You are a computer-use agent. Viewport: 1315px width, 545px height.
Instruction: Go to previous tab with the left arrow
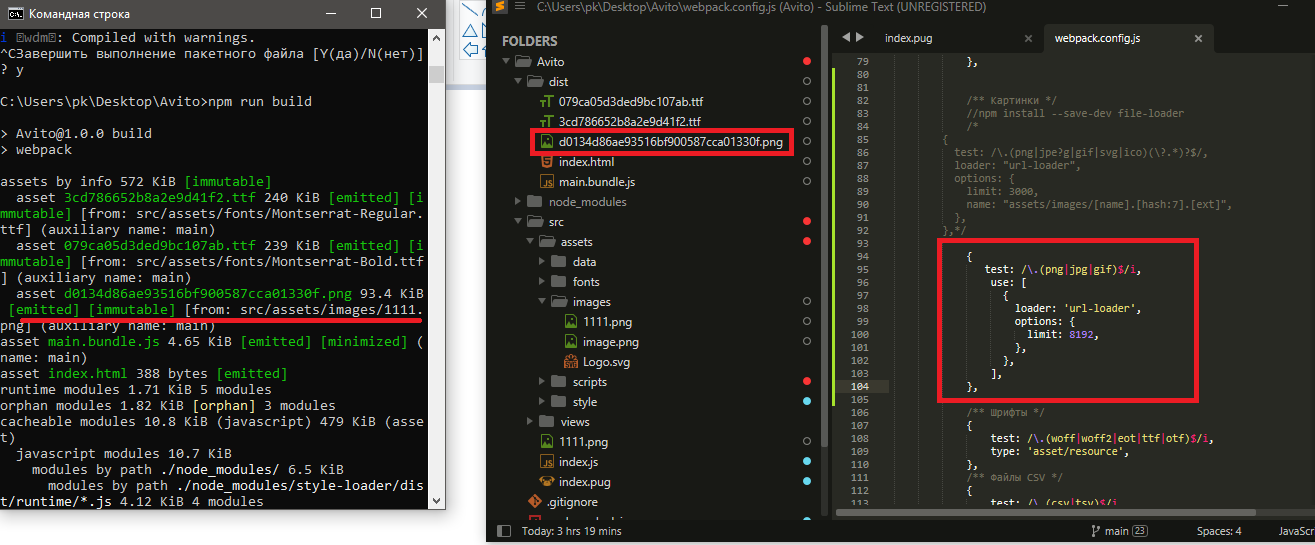846,37
